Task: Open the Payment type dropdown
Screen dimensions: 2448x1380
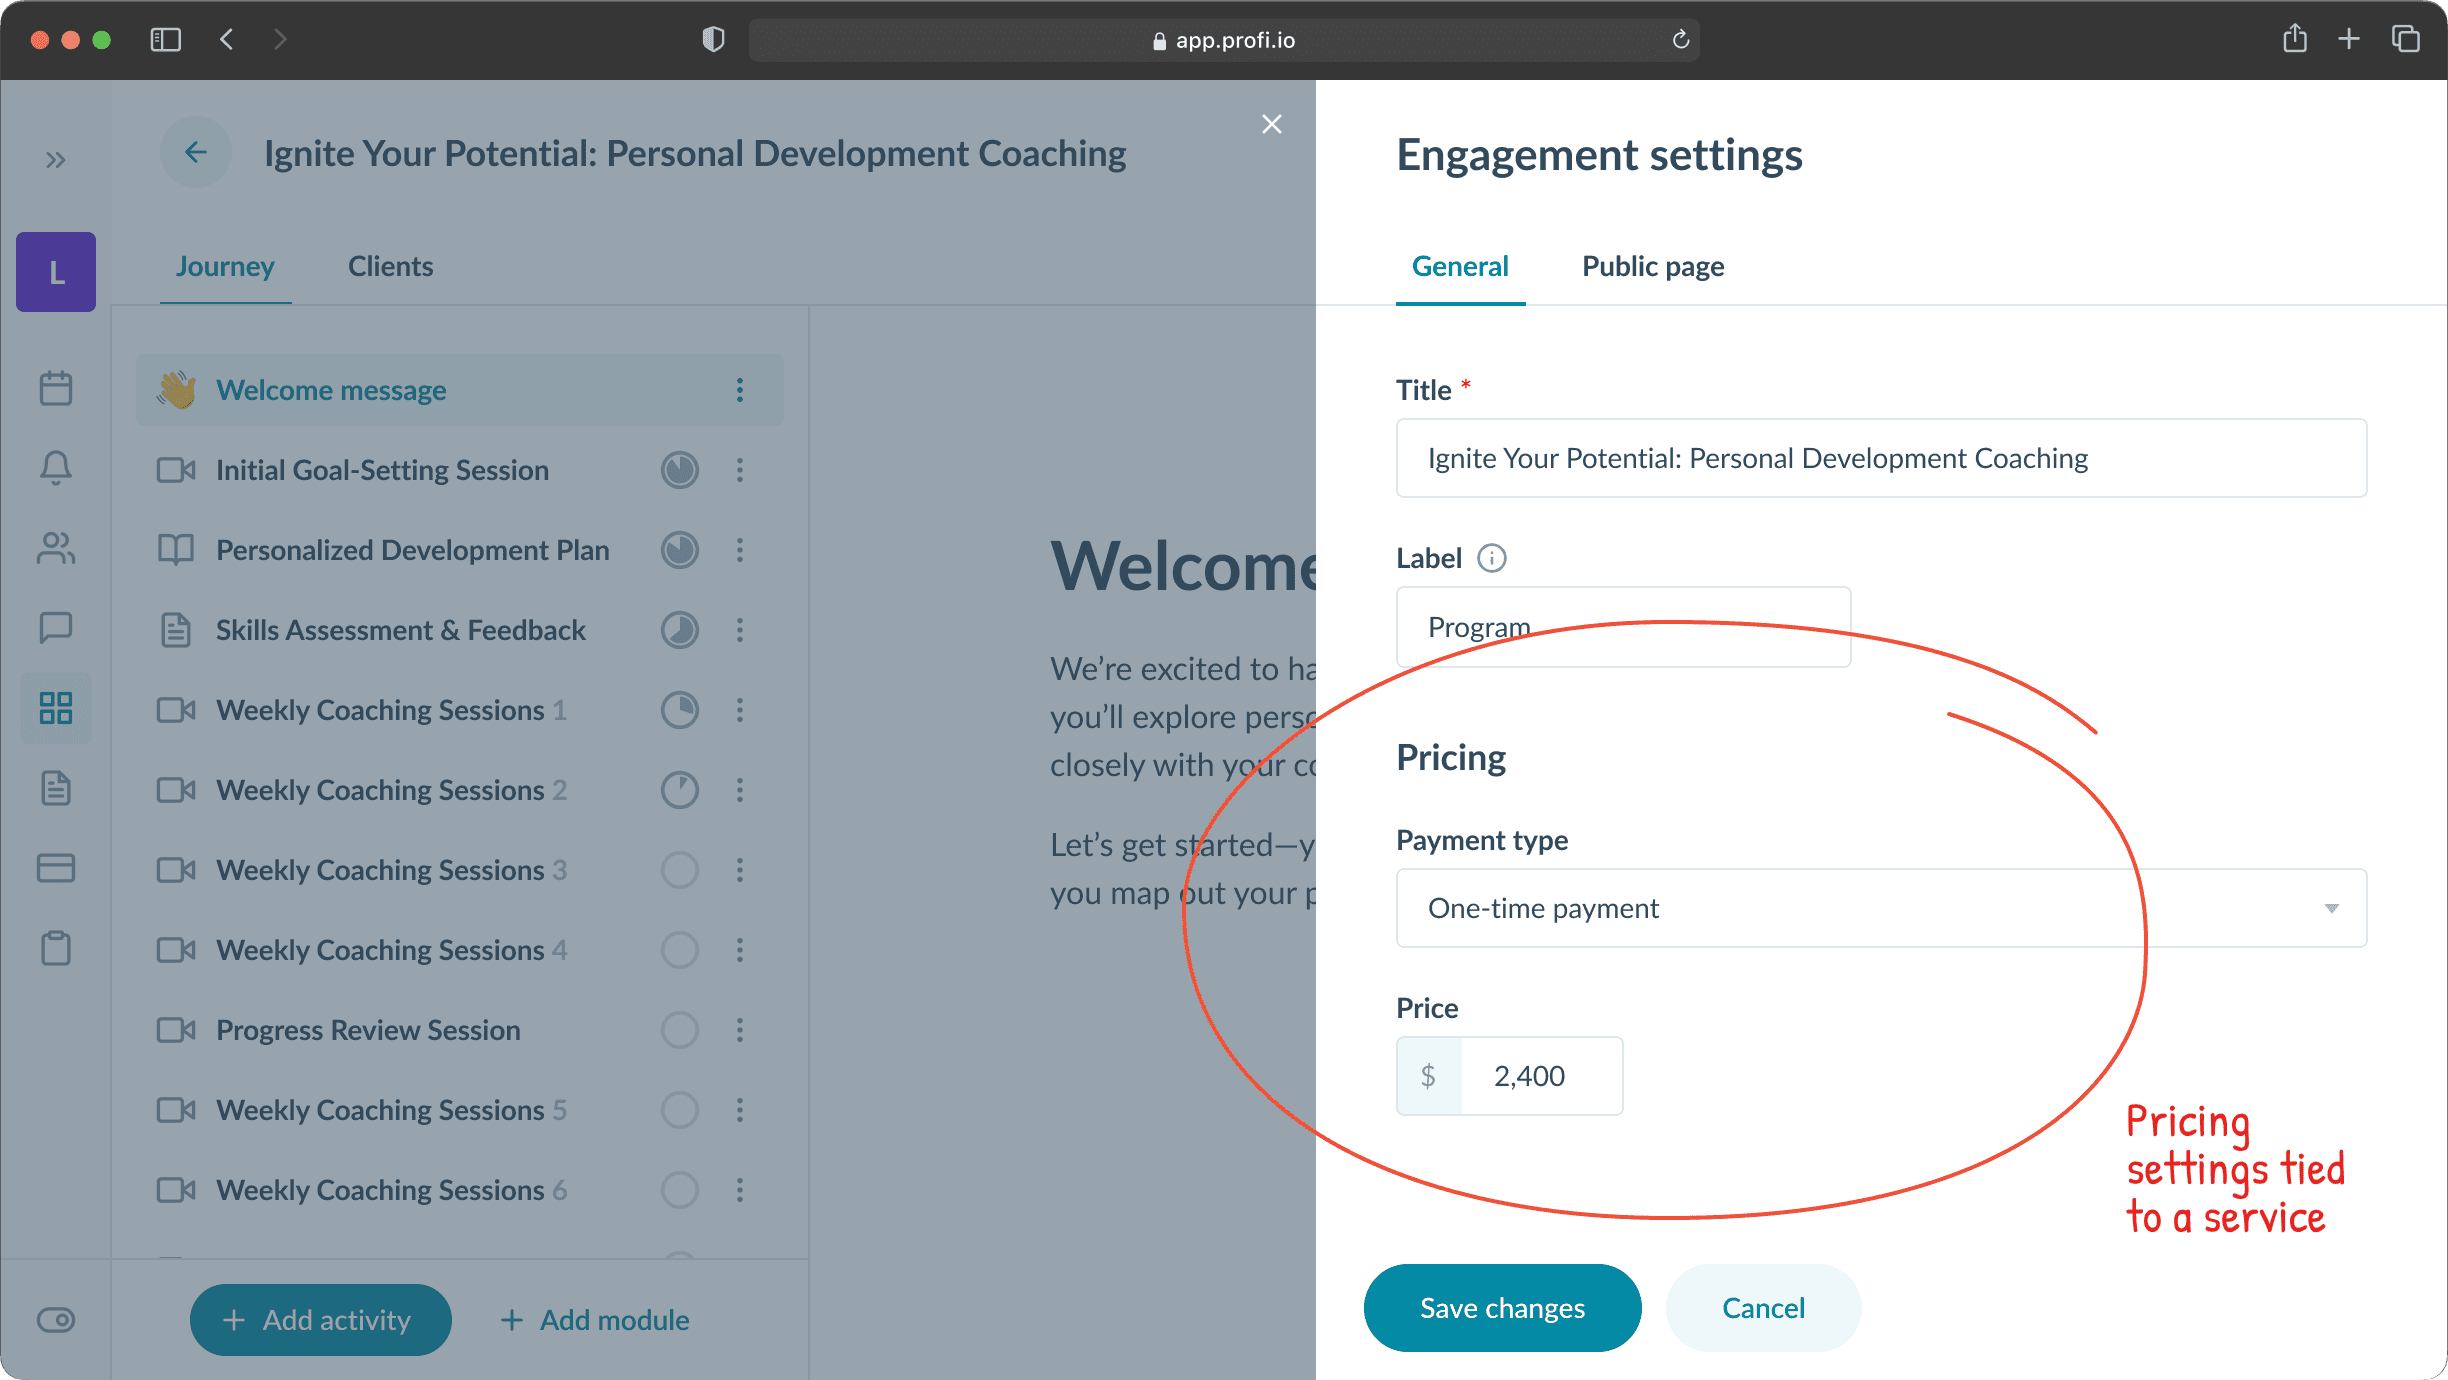Action: (x=1880, y=908)
